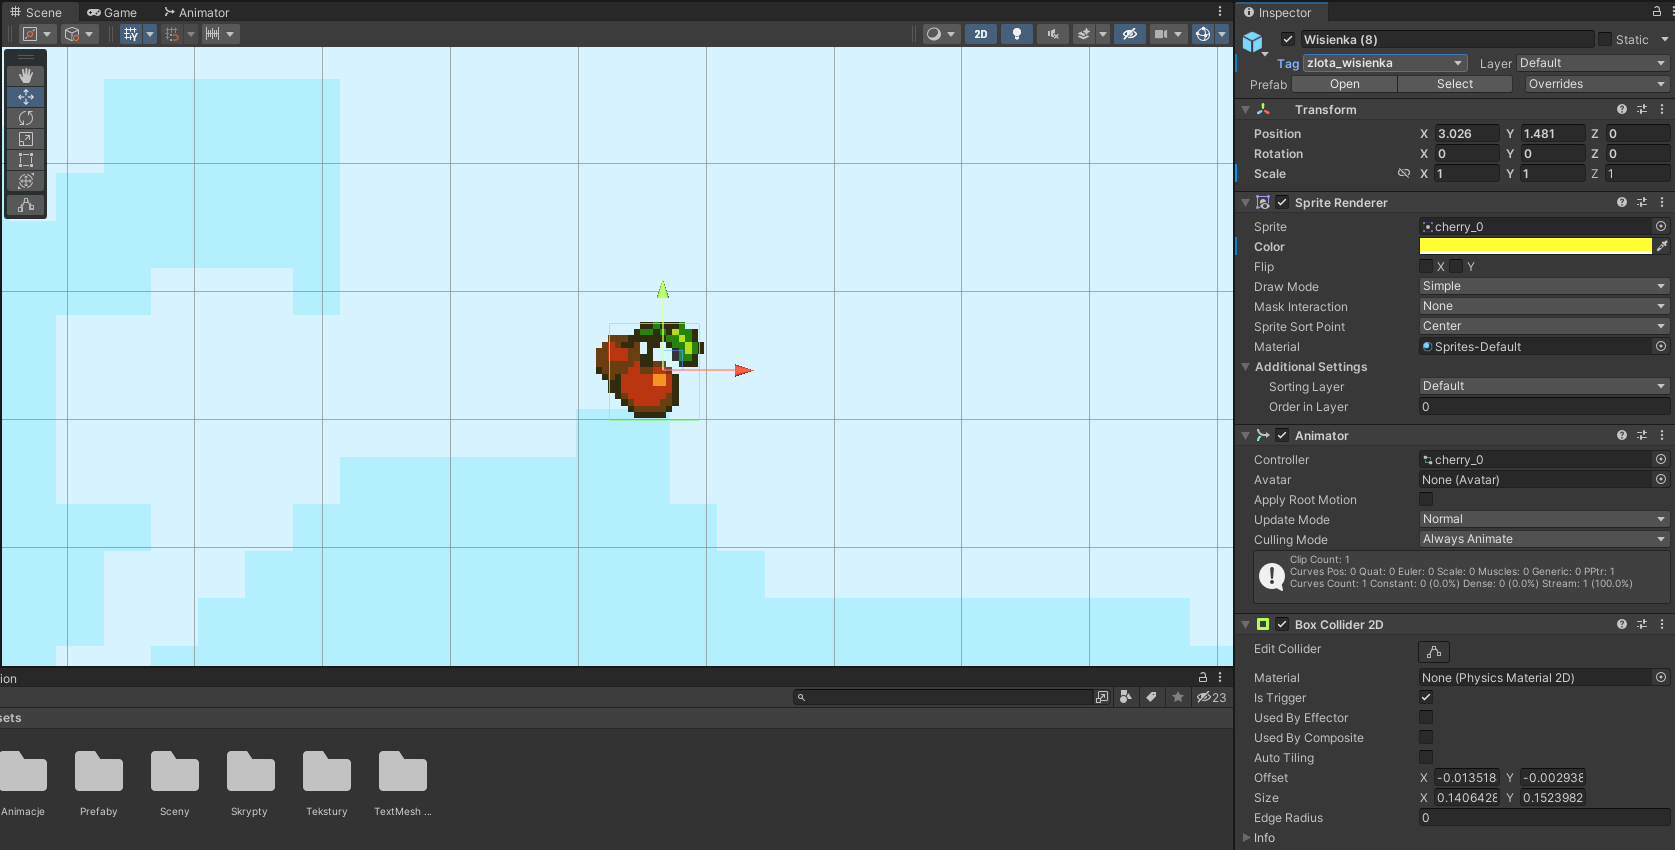The height and width of the screenshot is (850, 1675).
Task: Select the Scale tool
Action: point(26,139)
